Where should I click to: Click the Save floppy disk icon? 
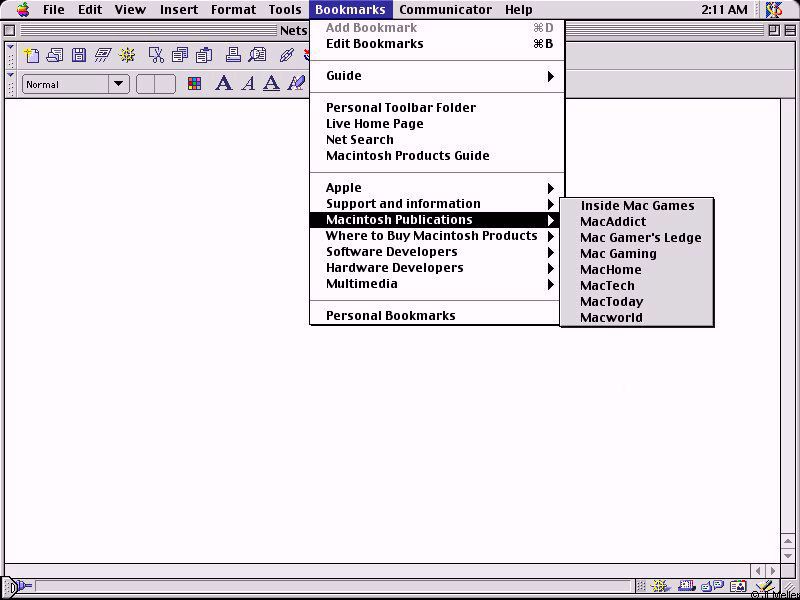[79, 55]
